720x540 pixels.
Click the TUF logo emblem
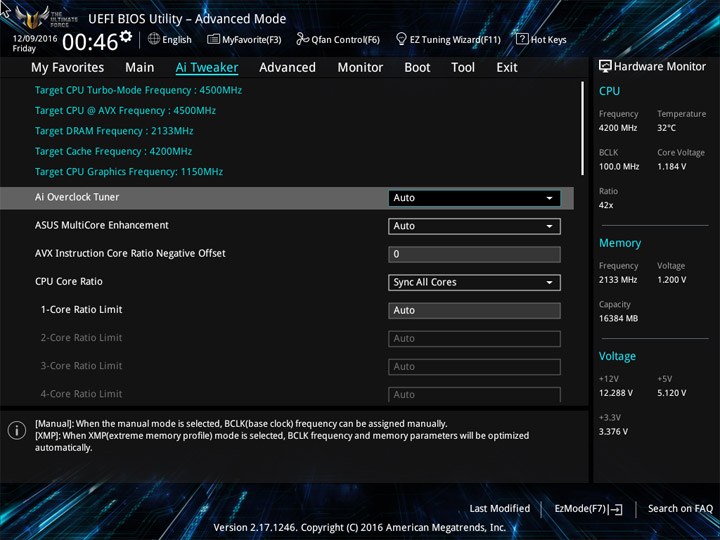(32, 17)
